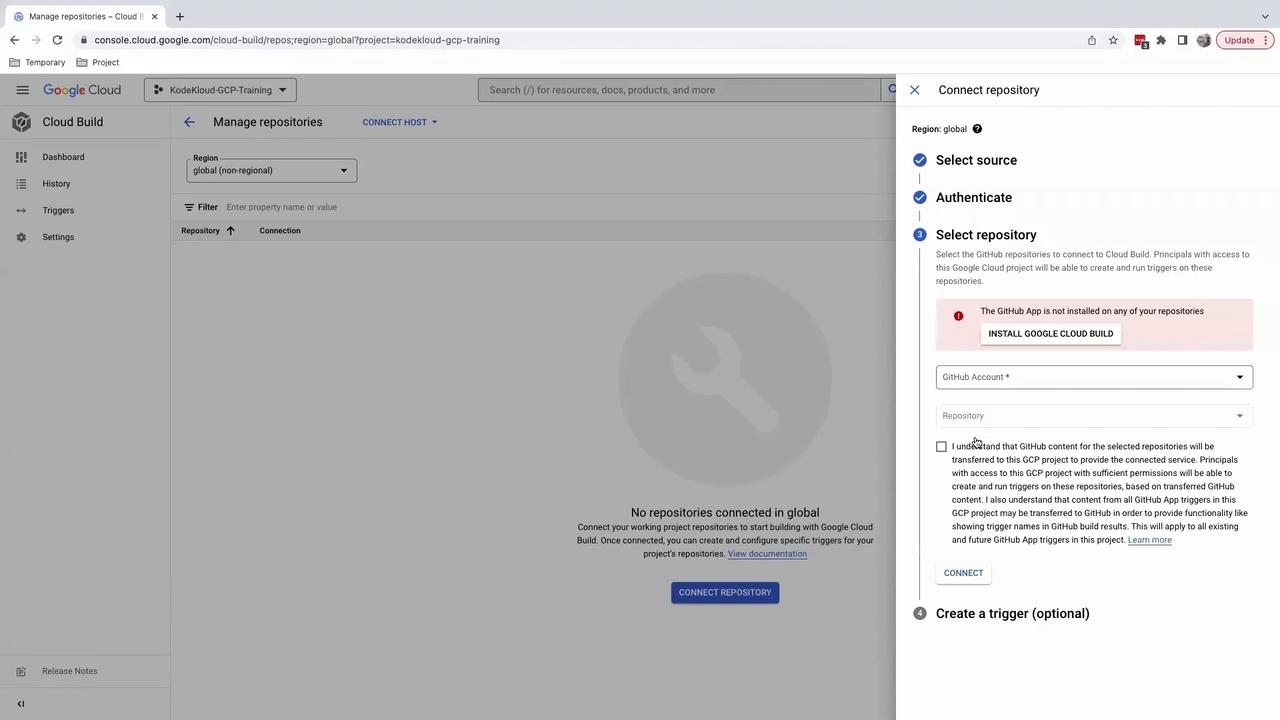Open the Region global (non-regional) dropdown
This screenshot has width=1280, height=720.
[x=271, y=170]
